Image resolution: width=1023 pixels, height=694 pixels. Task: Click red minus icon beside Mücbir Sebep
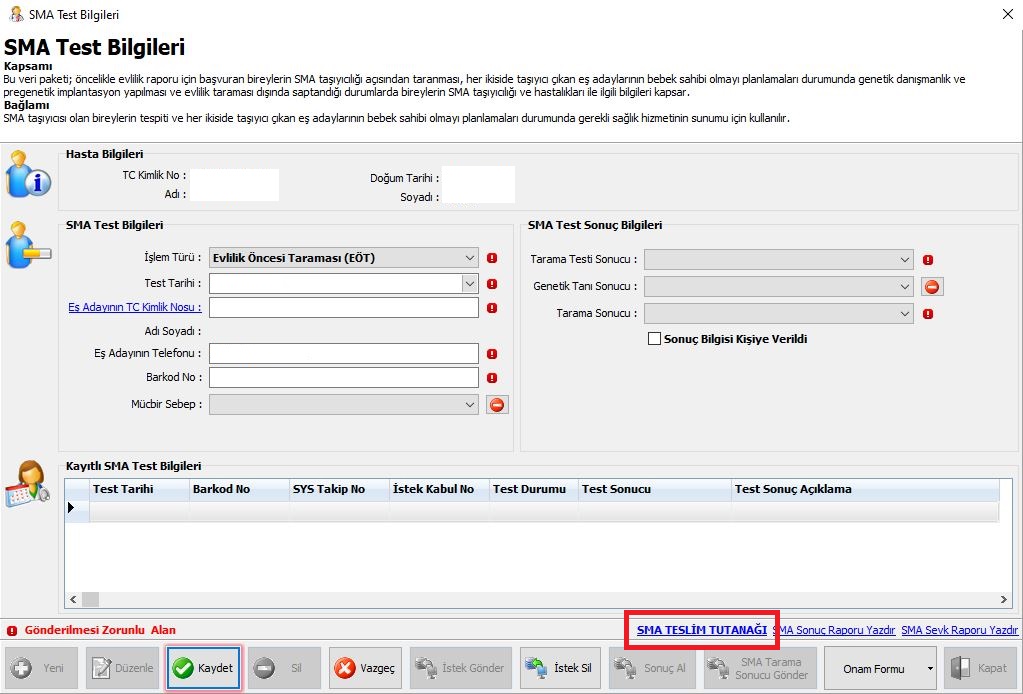[x=497, y=405]
